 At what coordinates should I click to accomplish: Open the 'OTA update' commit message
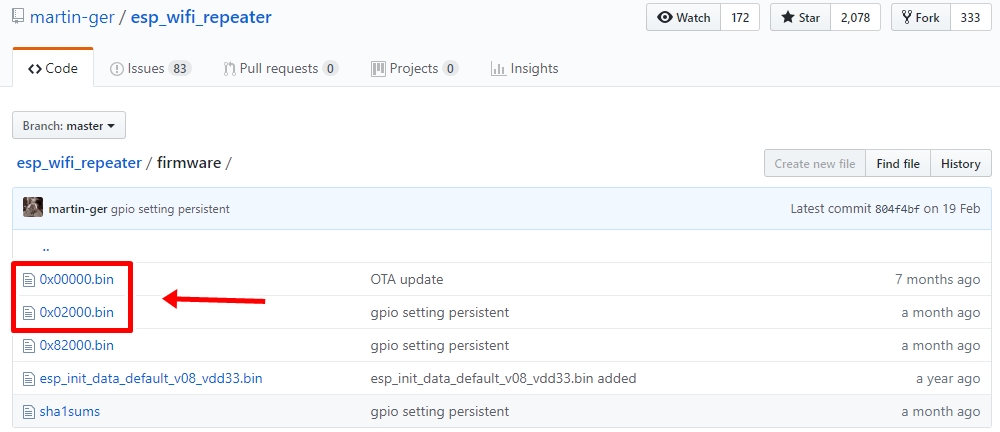coord(406,279)
